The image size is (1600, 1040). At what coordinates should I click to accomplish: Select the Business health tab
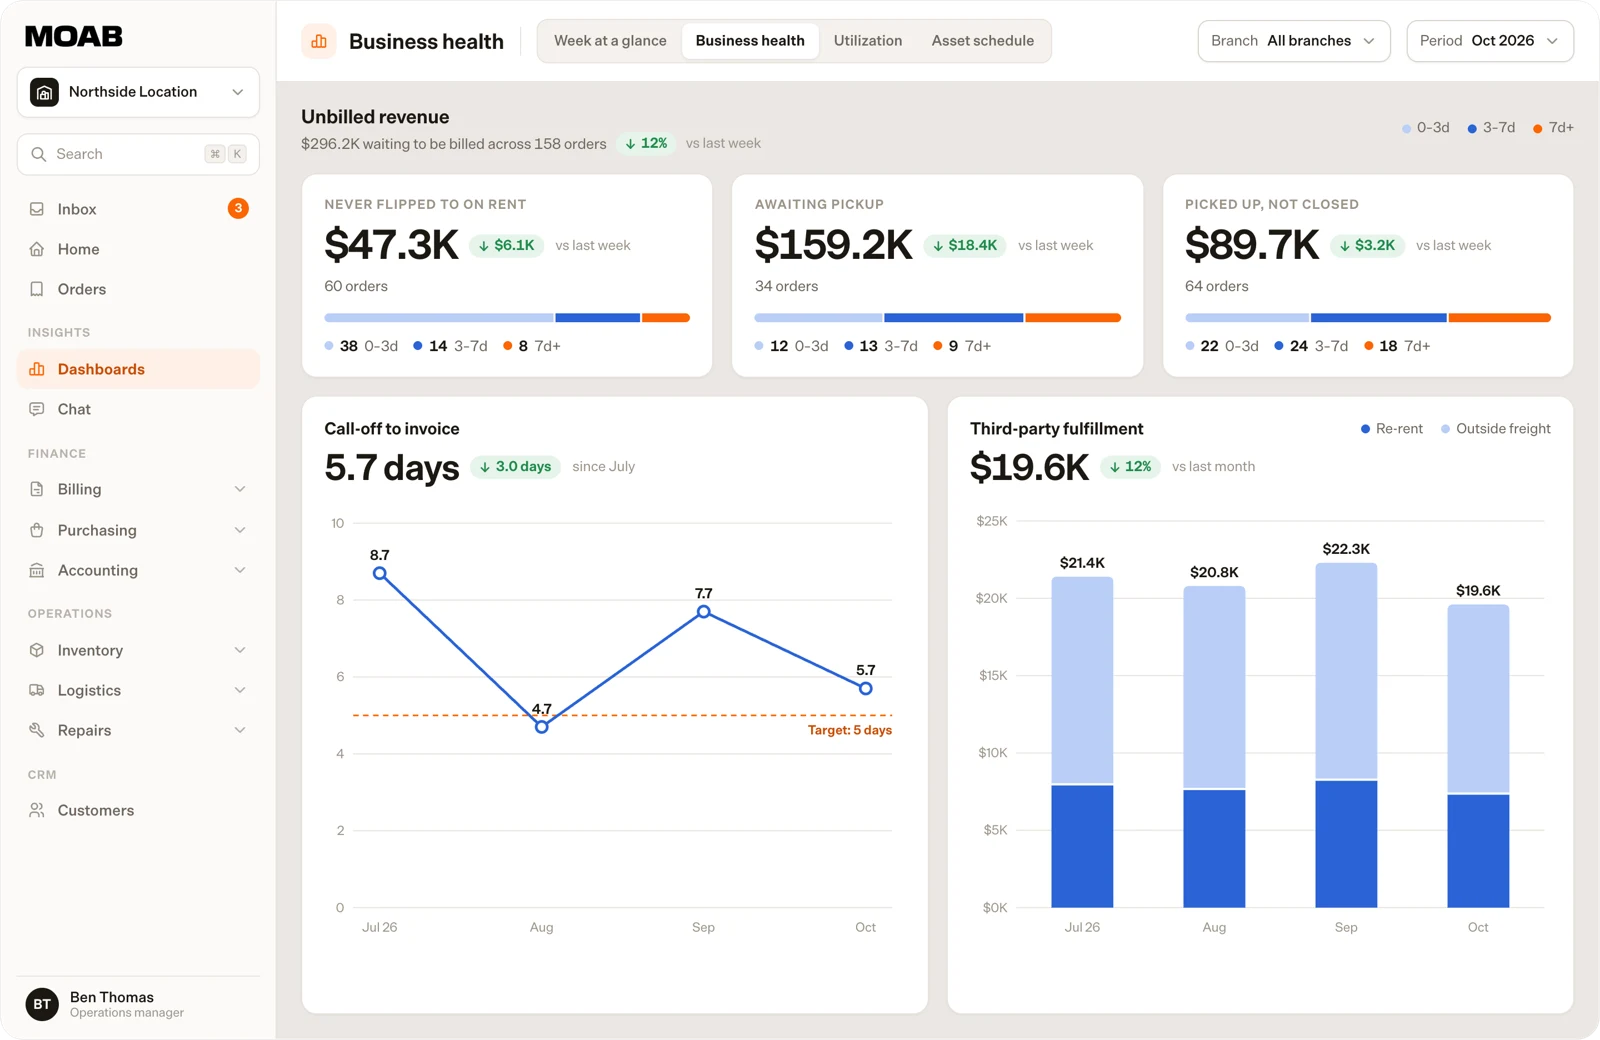tap(750, 41)
